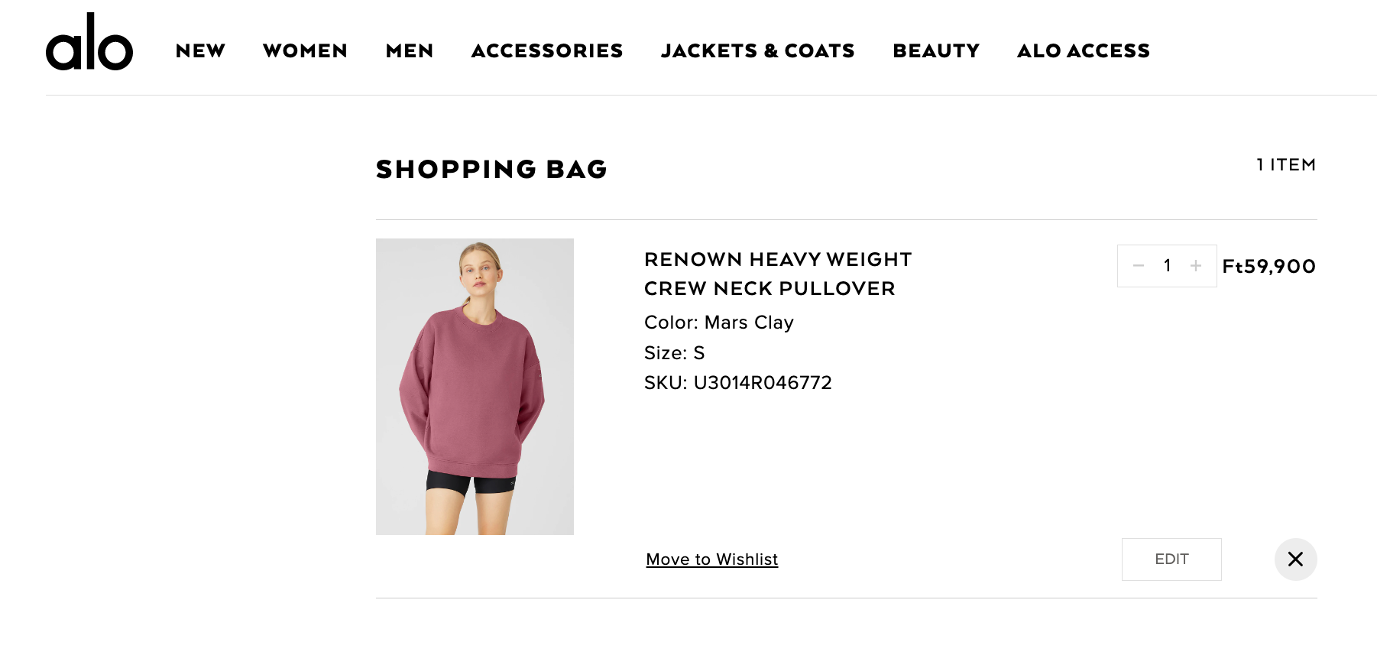The height and width of the screenshot is (668, 1378).
Task: Open the WOMEN navigation menu
Action: (x=305, y=51)
